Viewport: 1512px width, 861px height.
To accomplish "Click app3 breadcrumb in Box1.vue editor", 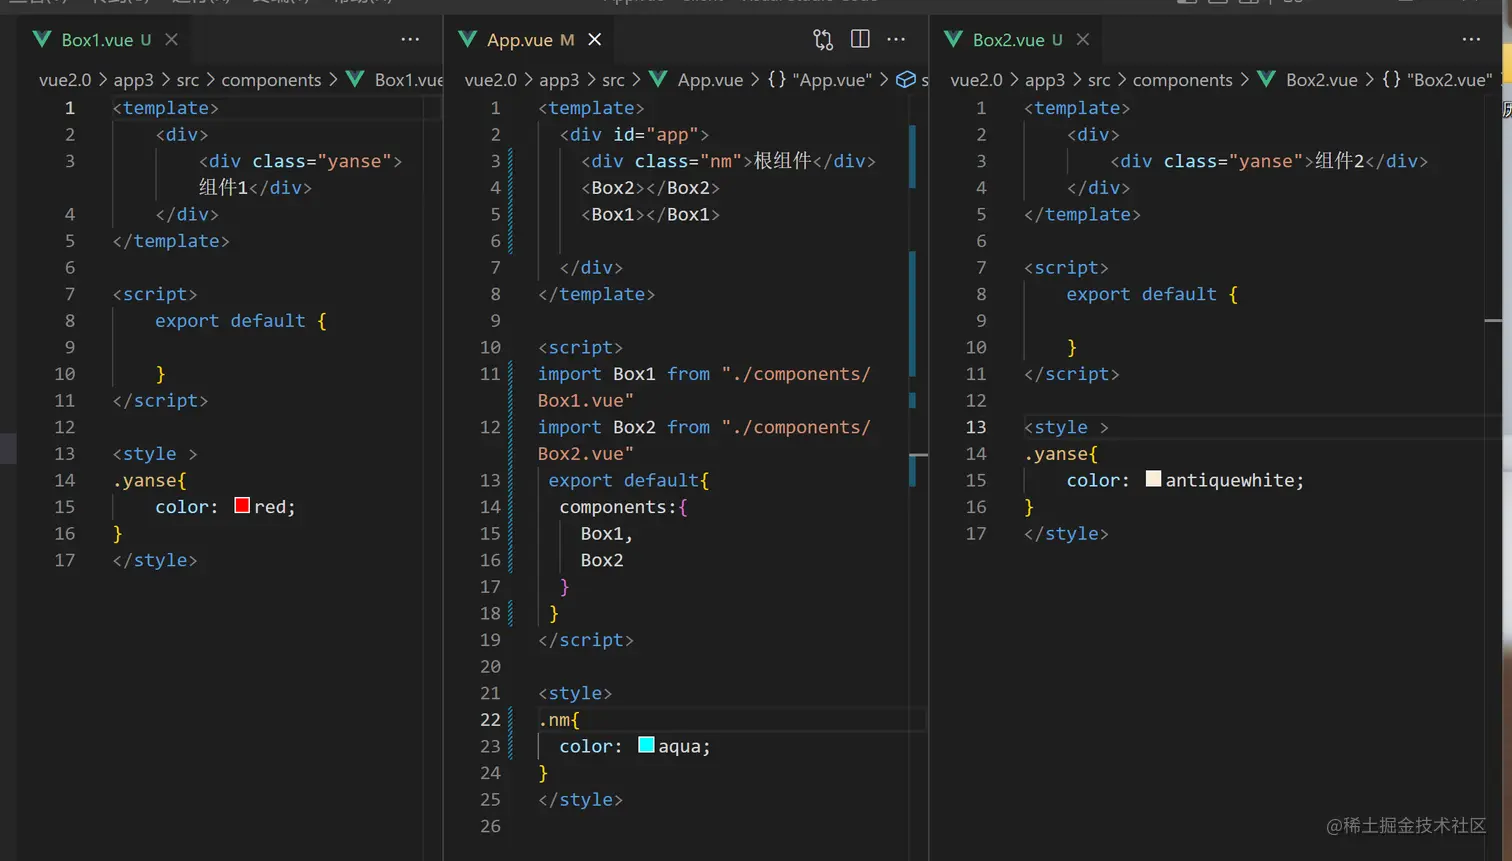I will [x=133, y=80].
